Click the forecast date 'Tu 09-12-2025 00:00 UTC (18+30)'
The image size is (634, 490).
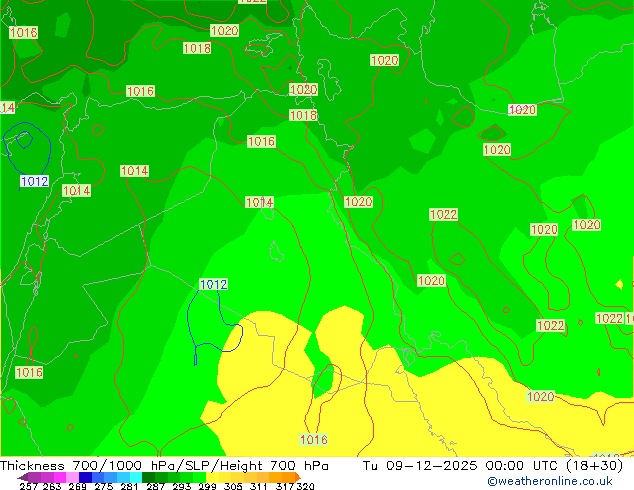coord(492,466)
